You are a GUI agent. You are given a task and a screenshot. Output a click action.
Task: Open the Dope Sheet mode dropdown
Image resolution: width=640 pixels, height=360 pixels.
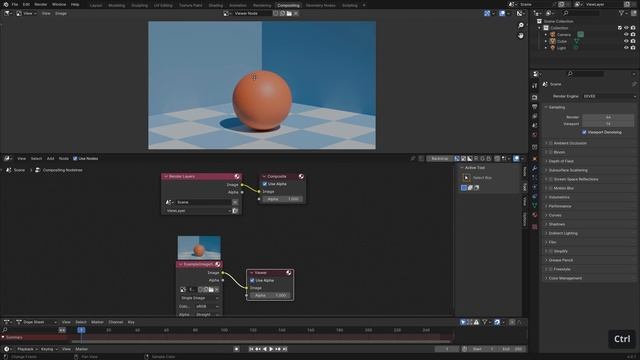(x=36, y=322)
